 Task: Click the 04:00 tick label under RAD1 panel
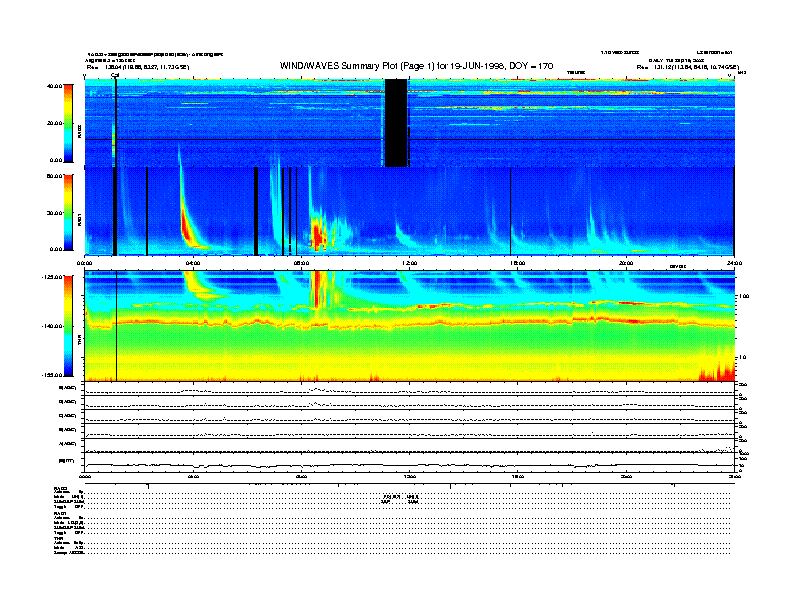[193, 263]
